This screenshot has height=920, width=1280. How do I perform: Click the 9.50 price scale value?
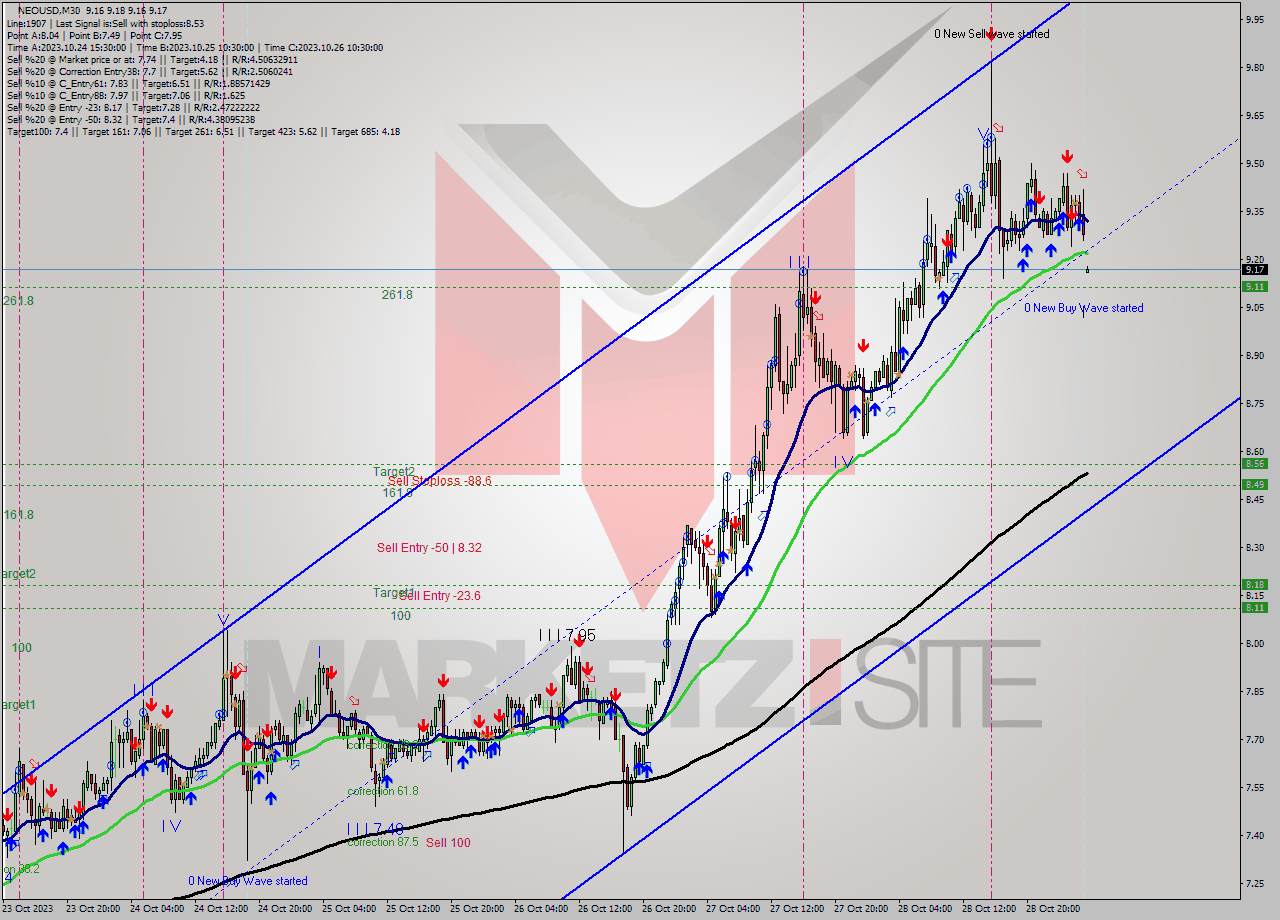[x=1254, y=163]
